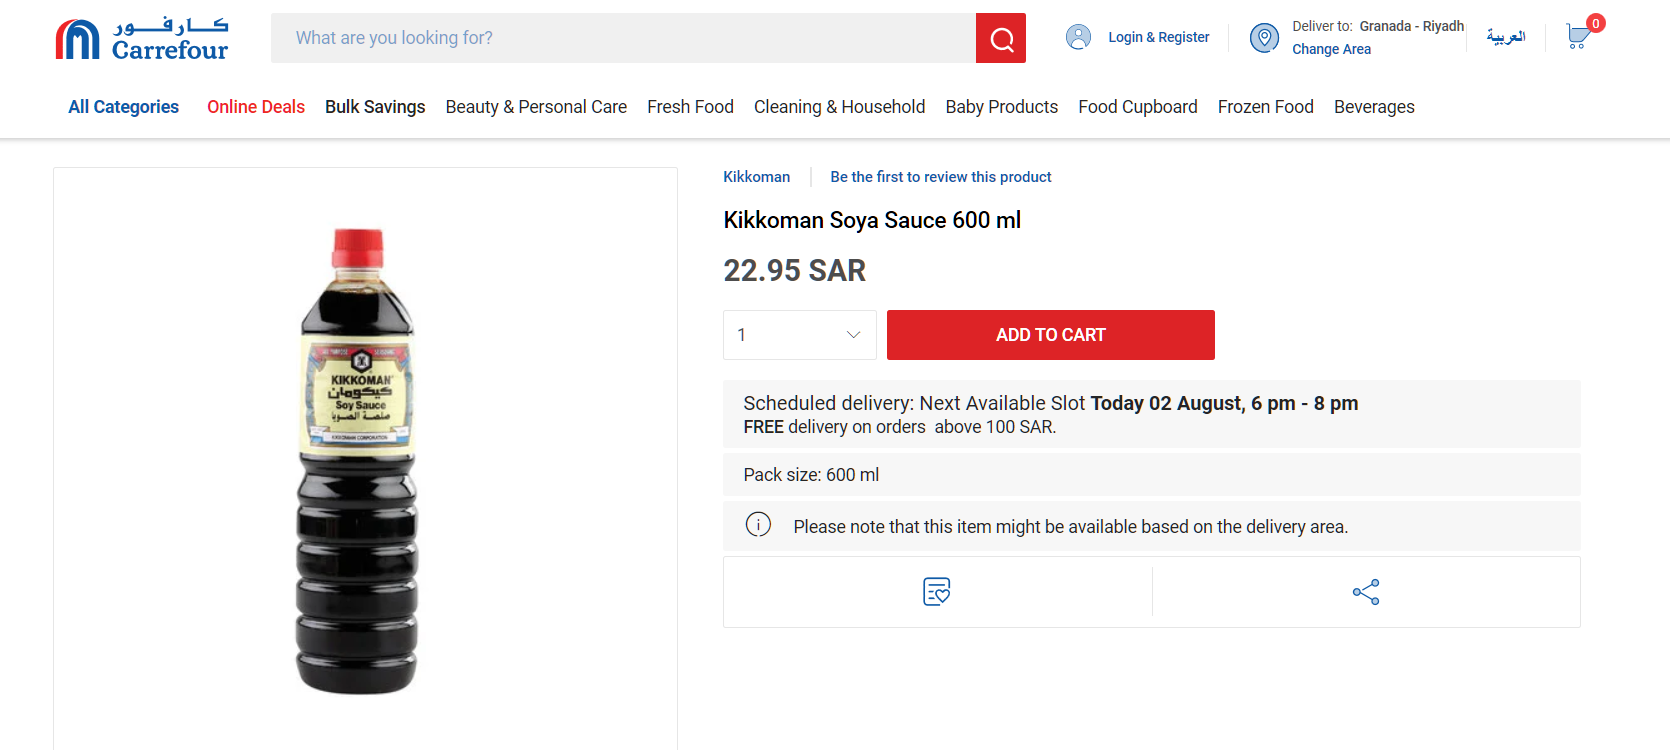
Task: Click the delivery location pin icon
Action: tap(1264, 38)
